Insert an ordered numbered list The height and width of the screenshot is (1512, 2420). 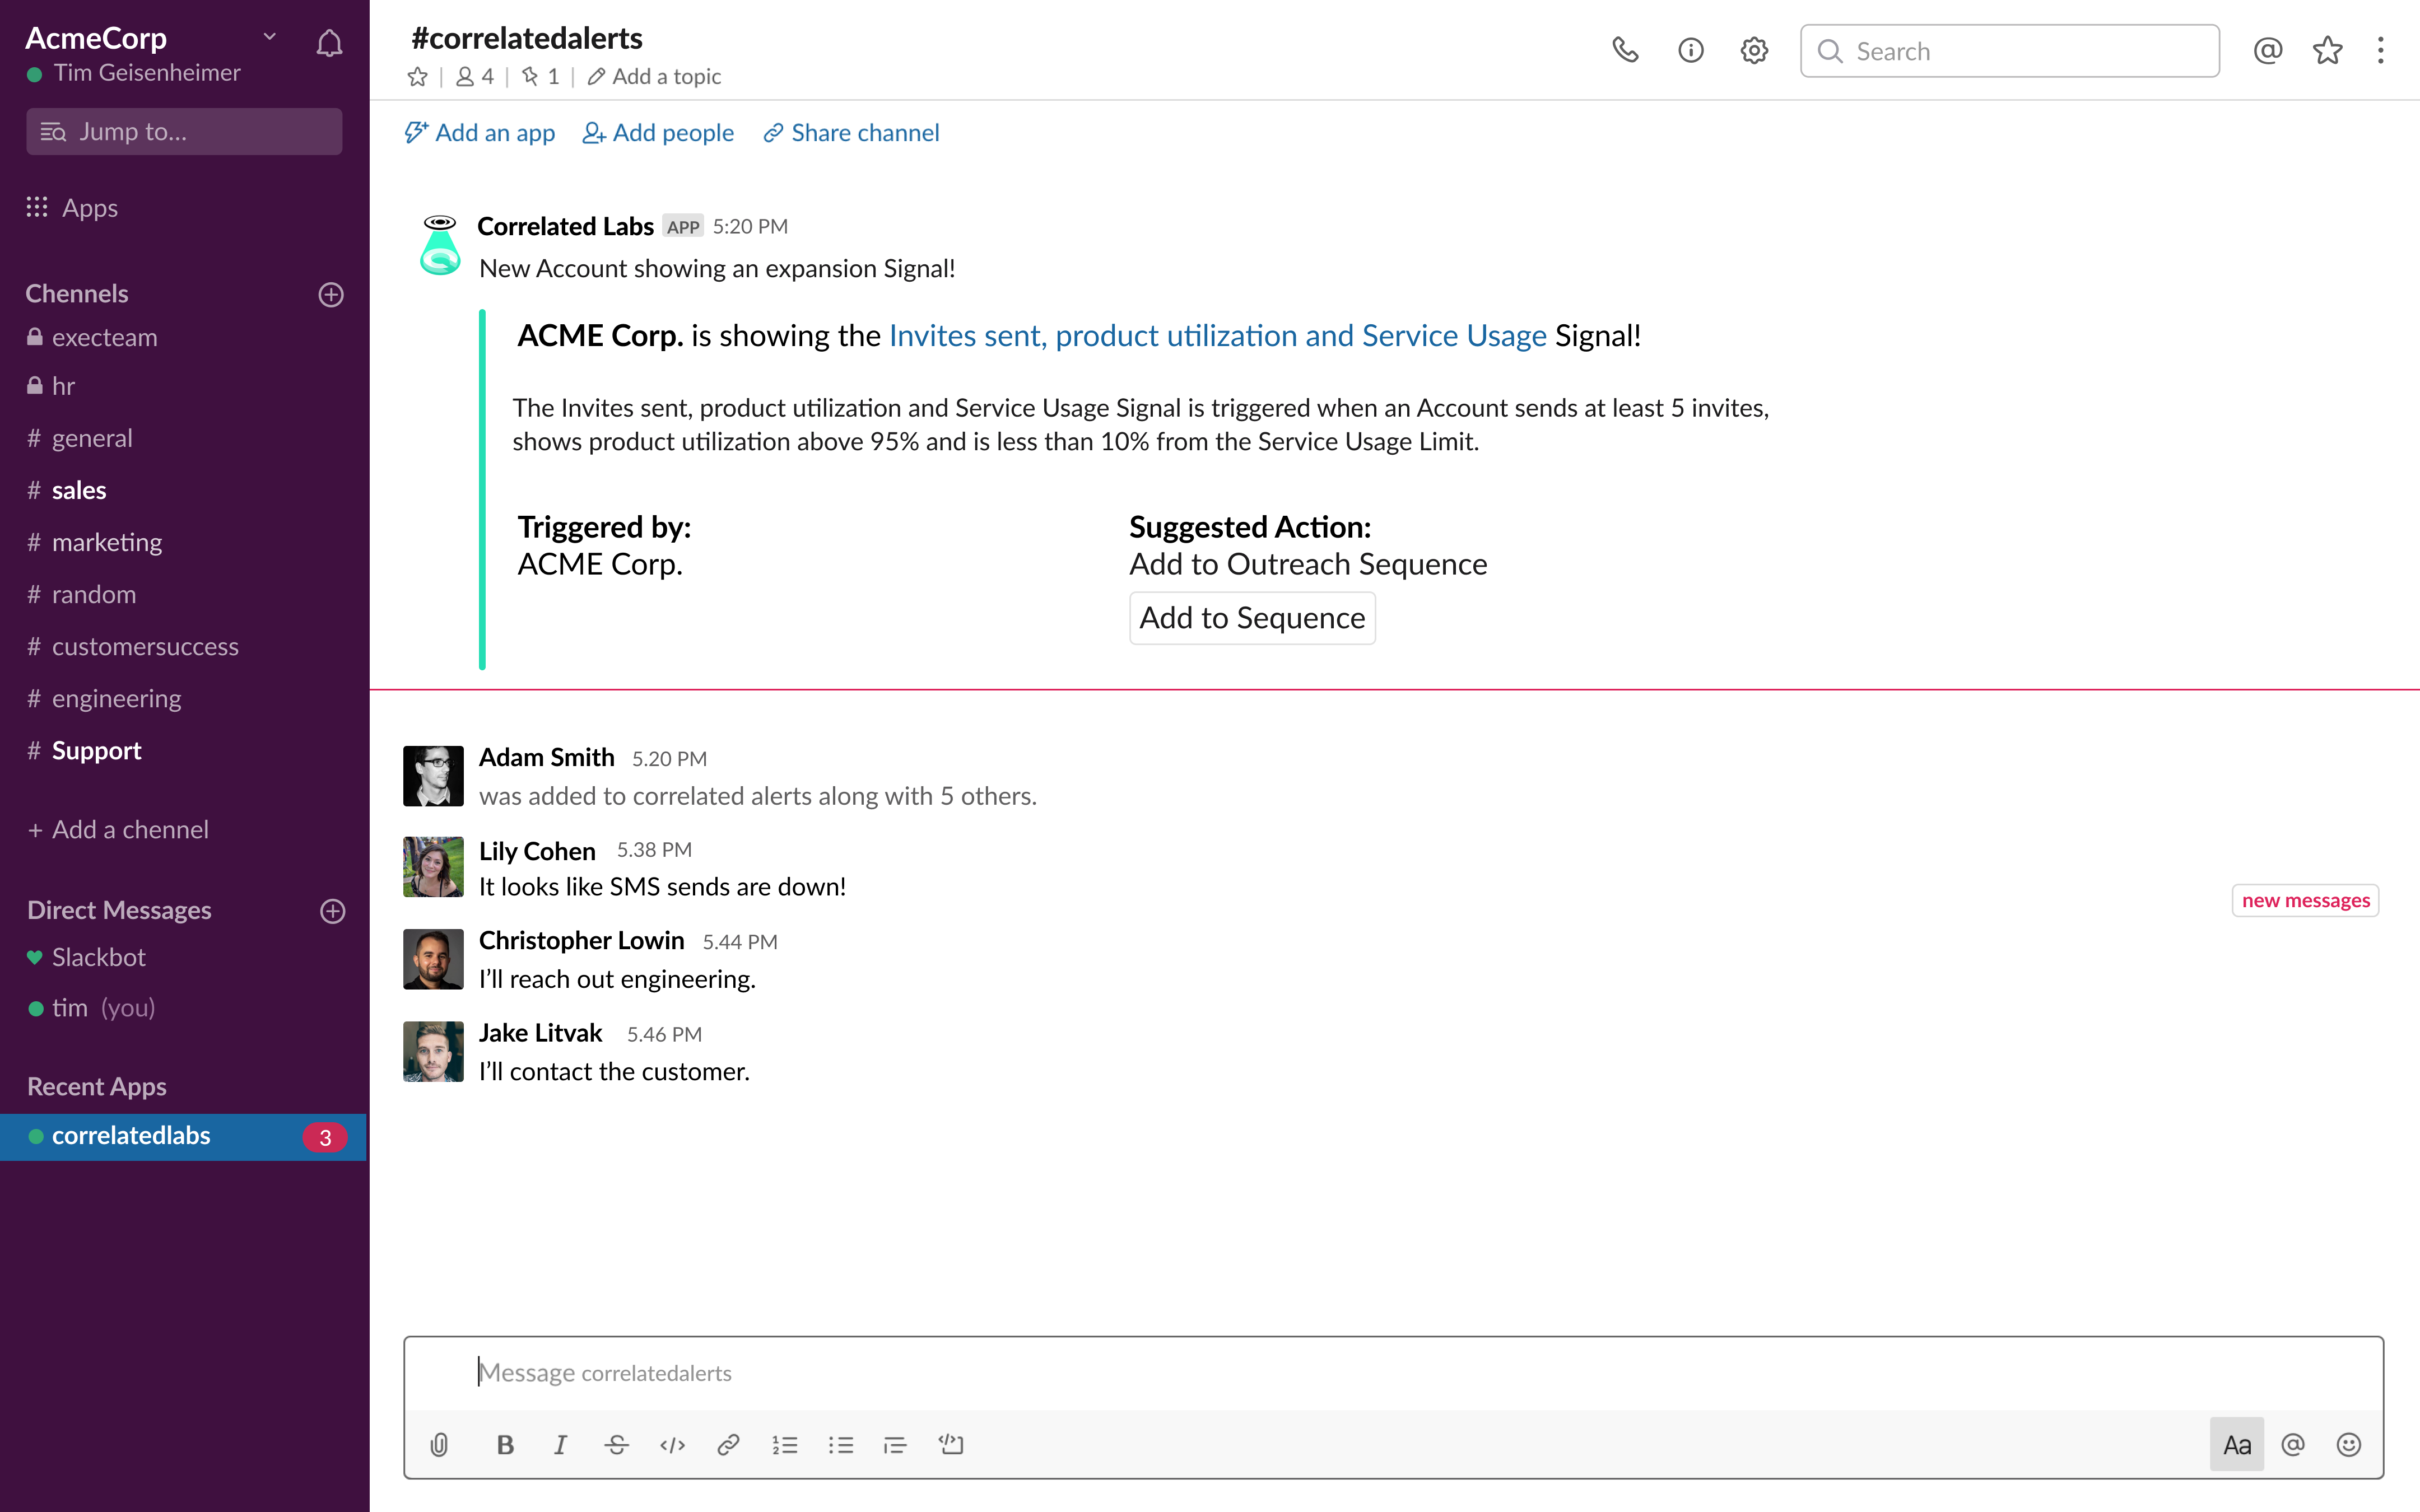(x=785, y=1444)
